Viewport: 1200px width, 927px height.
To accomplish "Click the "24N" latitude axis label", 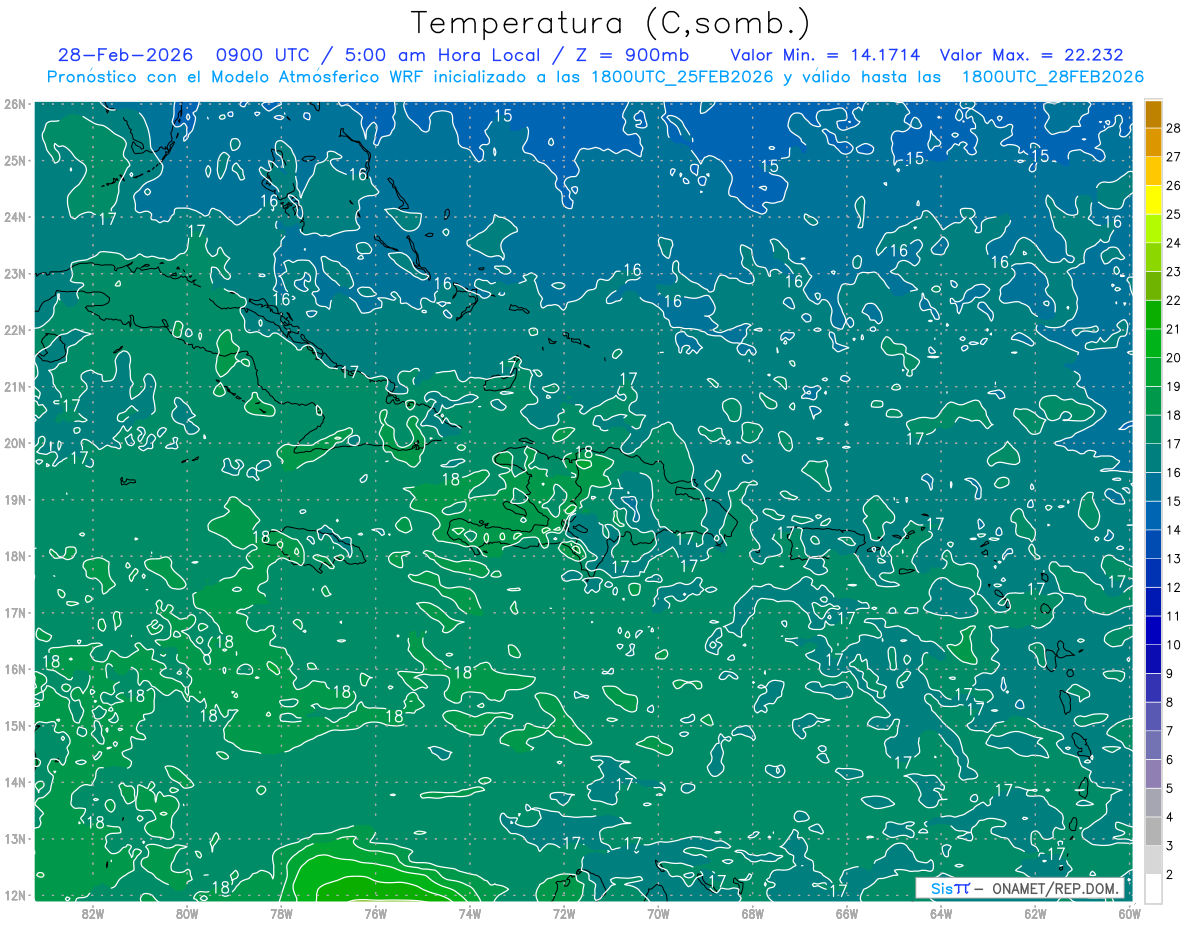I will 14,217.
